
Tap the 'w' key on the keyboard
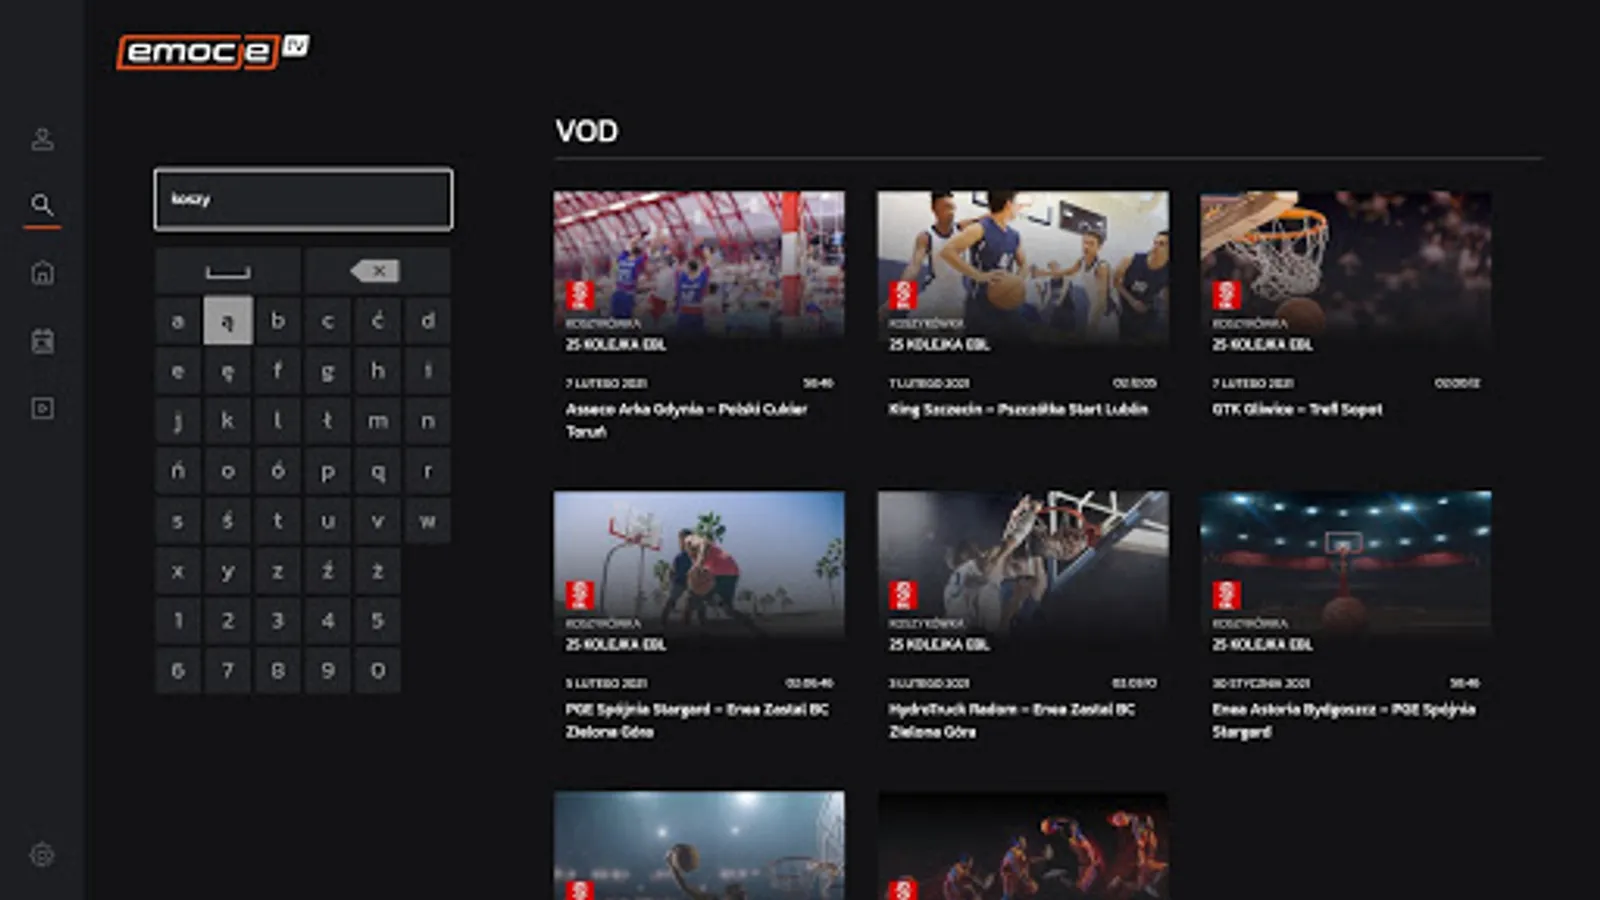(428, 521)
